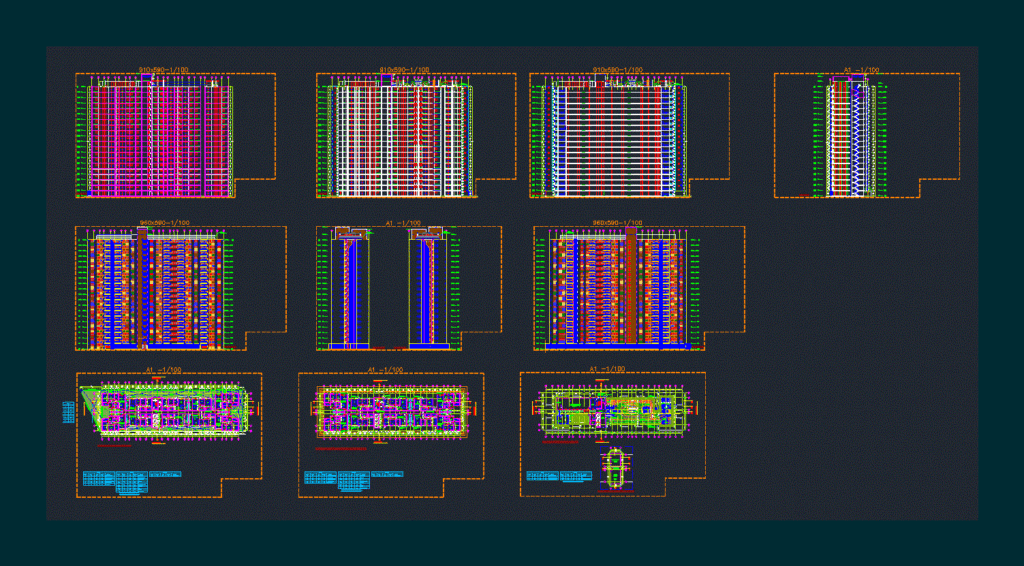Select the left 960x590 orange facade elevation

pyautogui.click(x=155, y=289)
